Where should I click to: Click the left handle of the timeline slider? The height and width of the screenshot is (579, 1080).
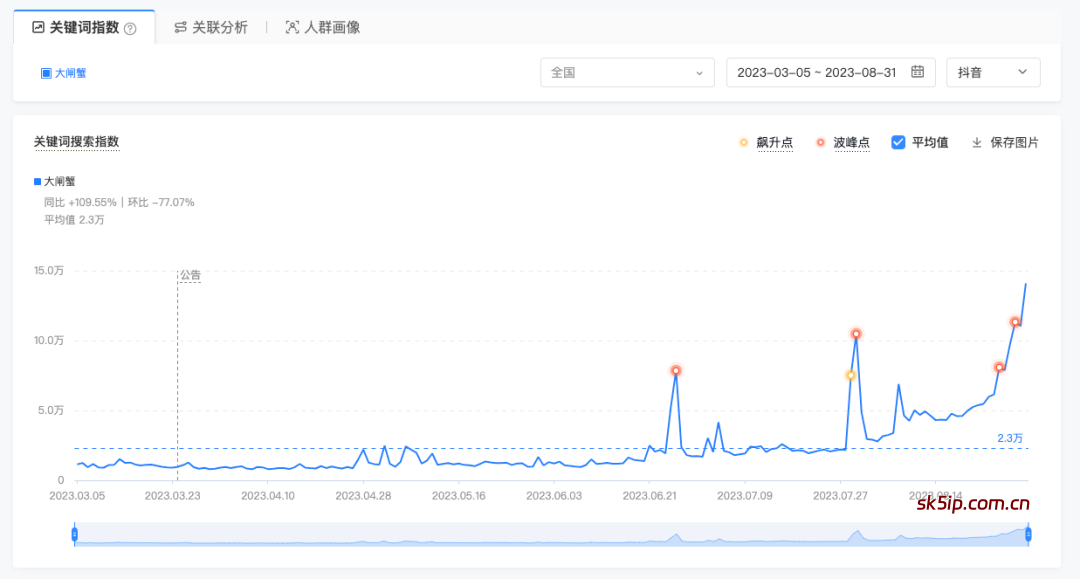[x=74, y=535]
